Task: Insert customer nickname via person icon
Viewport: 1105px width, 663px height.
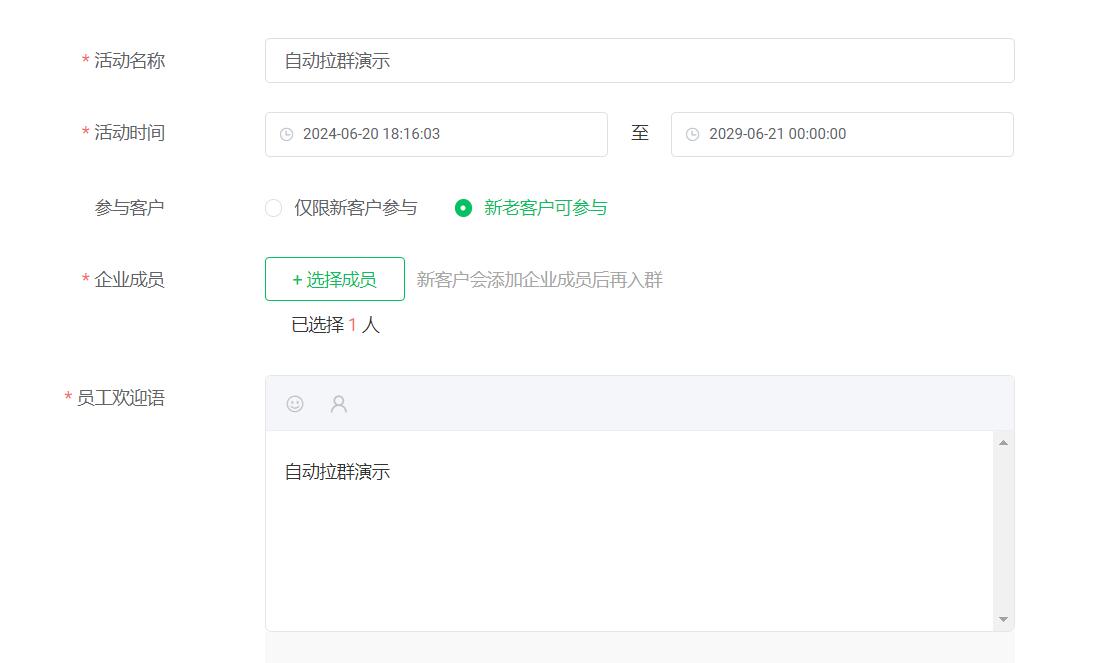Action: pyautogui.click(x=338, y=404)
